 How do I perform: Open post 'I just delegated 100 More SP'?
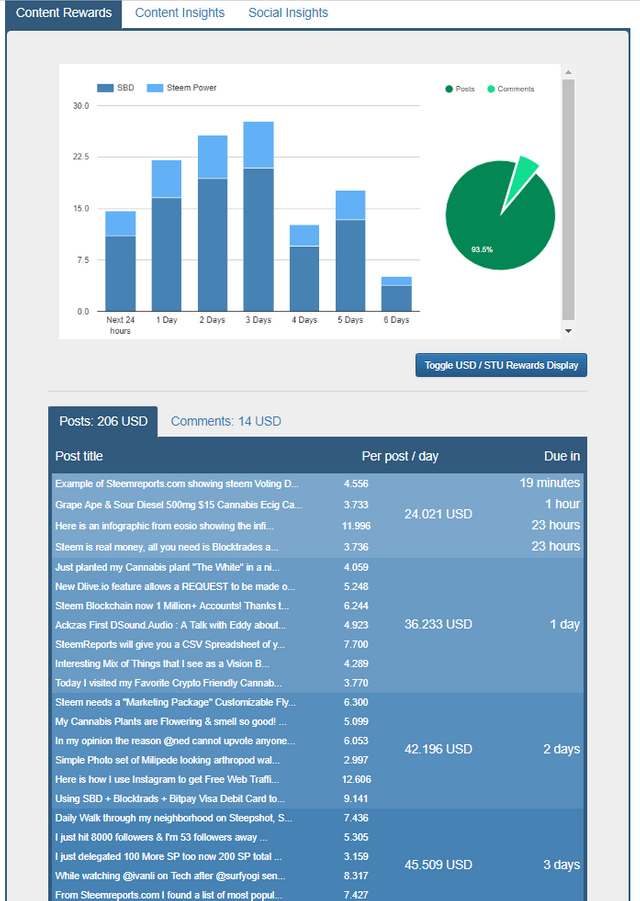click(x=168, y=857)
